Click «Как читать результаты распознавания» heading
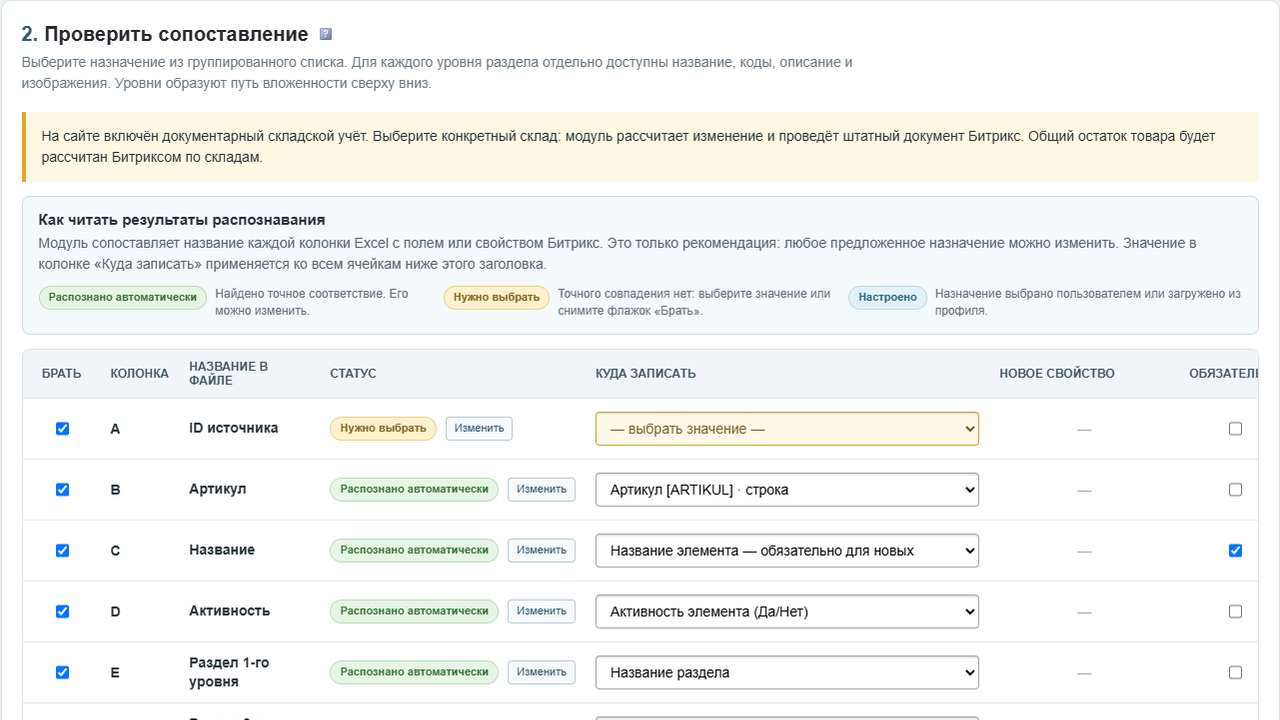Image resolution: width=1280 pixels, height=720 pixels. [x=182, y=220]
